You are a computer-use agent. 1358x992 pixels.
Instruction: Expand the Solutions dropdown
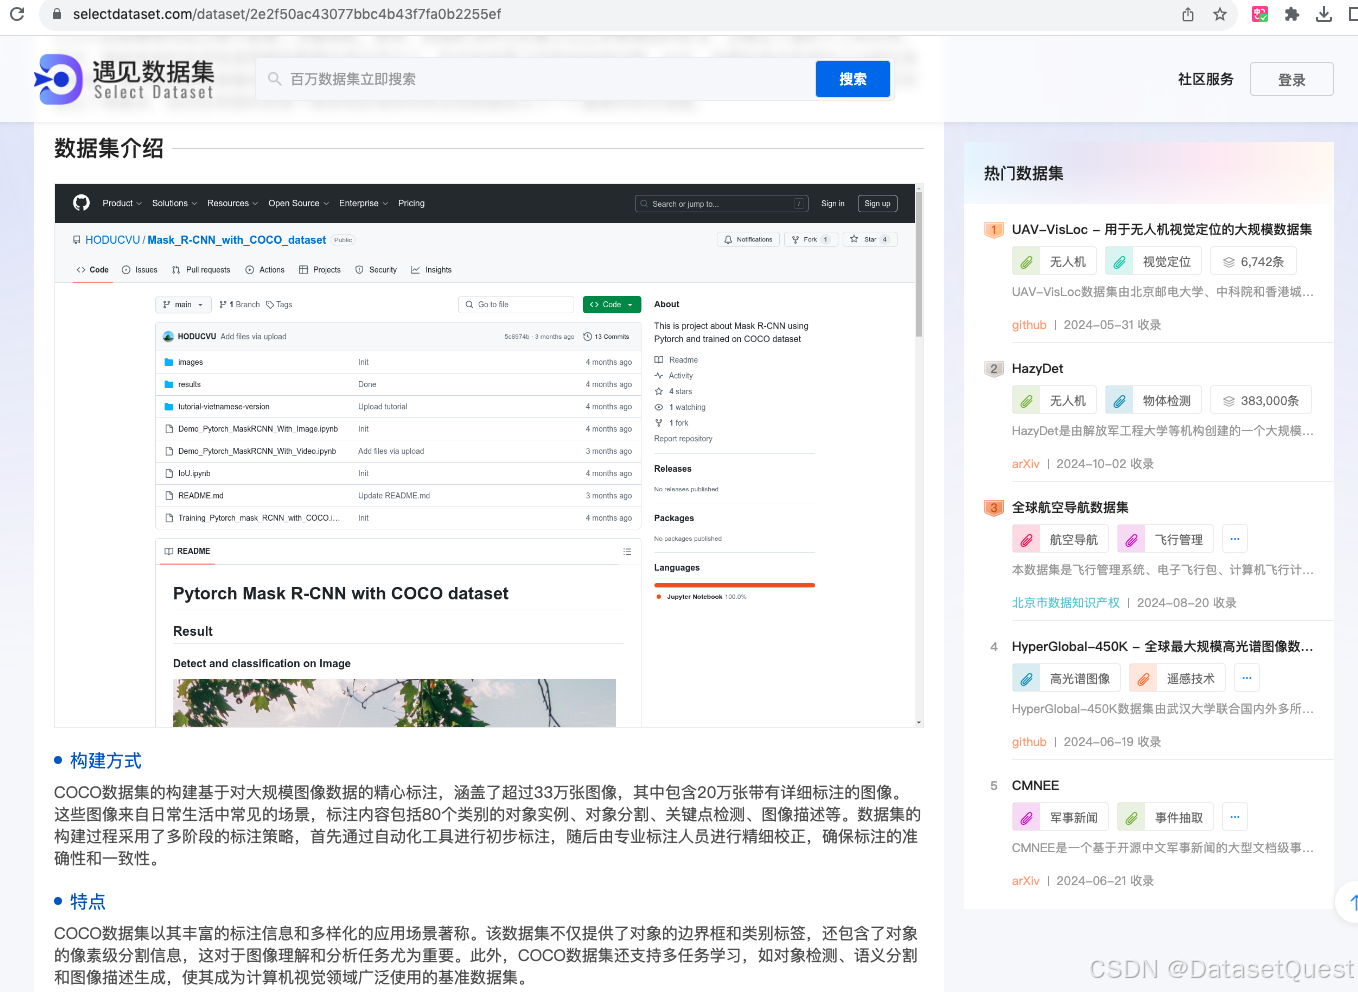click(x=174, y=203)
